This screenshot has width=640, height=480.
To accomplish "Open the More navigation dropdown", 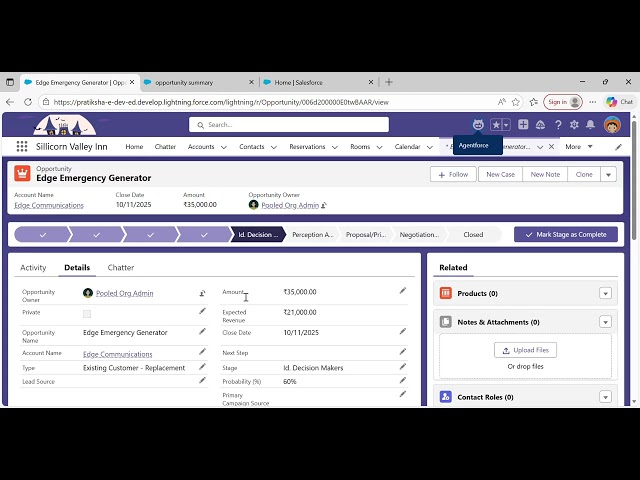I will 579,147.
